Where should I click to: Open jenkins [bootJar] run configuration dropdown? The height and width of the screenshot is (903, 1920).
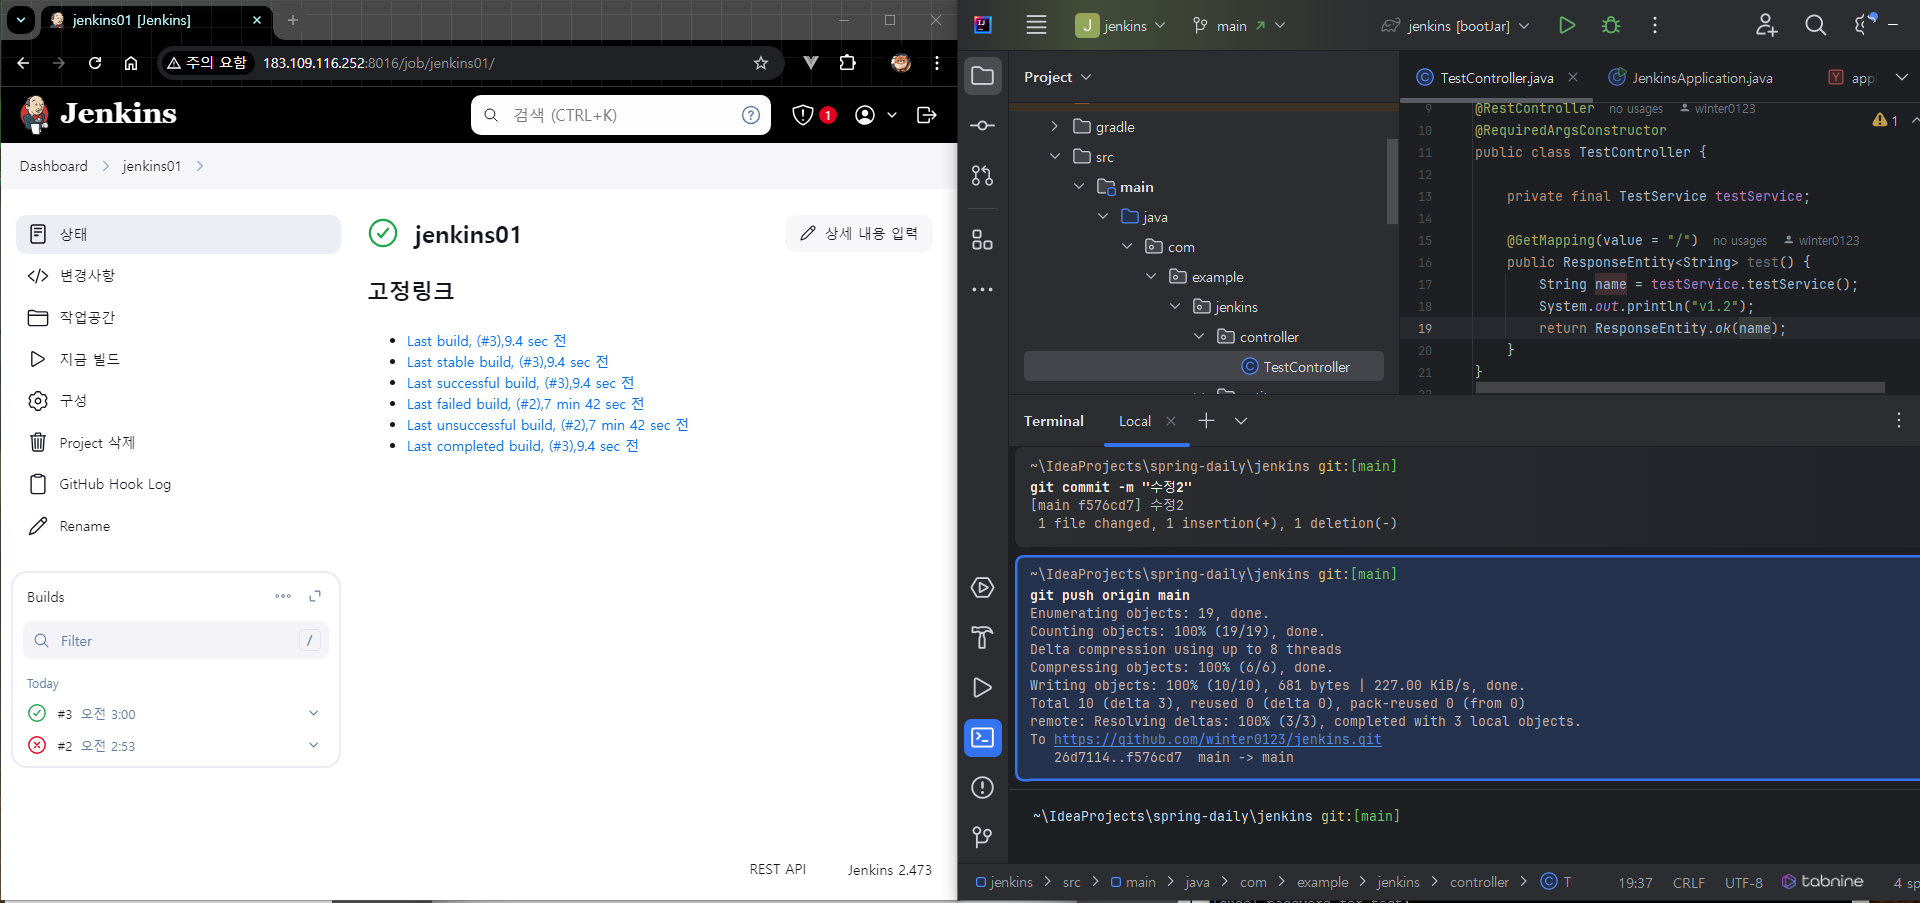tap(1456, 26)
